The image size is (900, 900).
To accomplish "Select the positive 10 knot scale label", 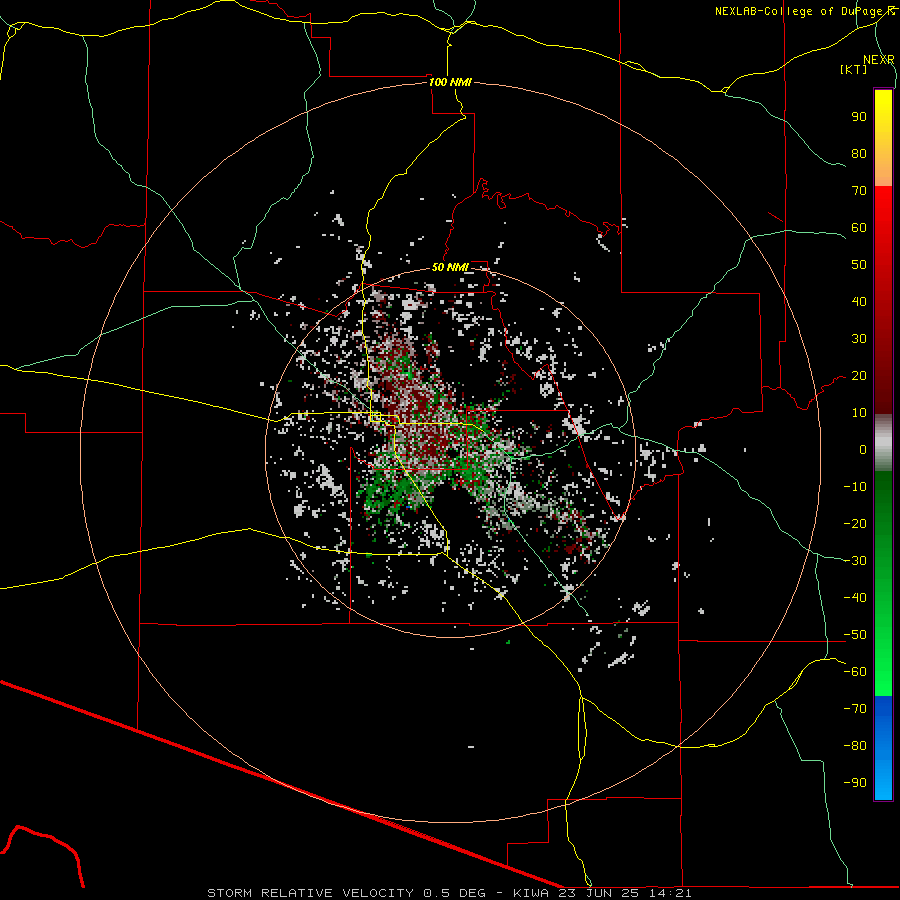I will 859,413.
